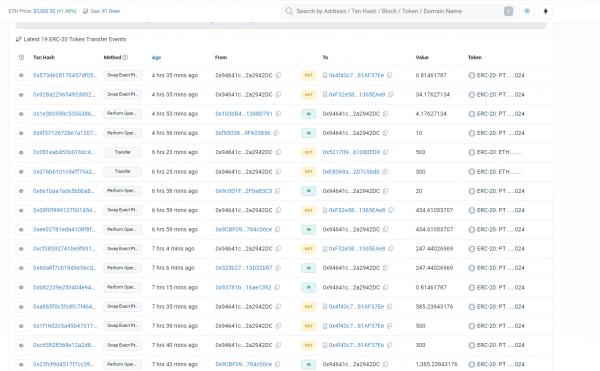Copy To address in the 34.17627134 value row
This screenshot has width=600, height=371.
pyautogui.click(x=391, y=94)
